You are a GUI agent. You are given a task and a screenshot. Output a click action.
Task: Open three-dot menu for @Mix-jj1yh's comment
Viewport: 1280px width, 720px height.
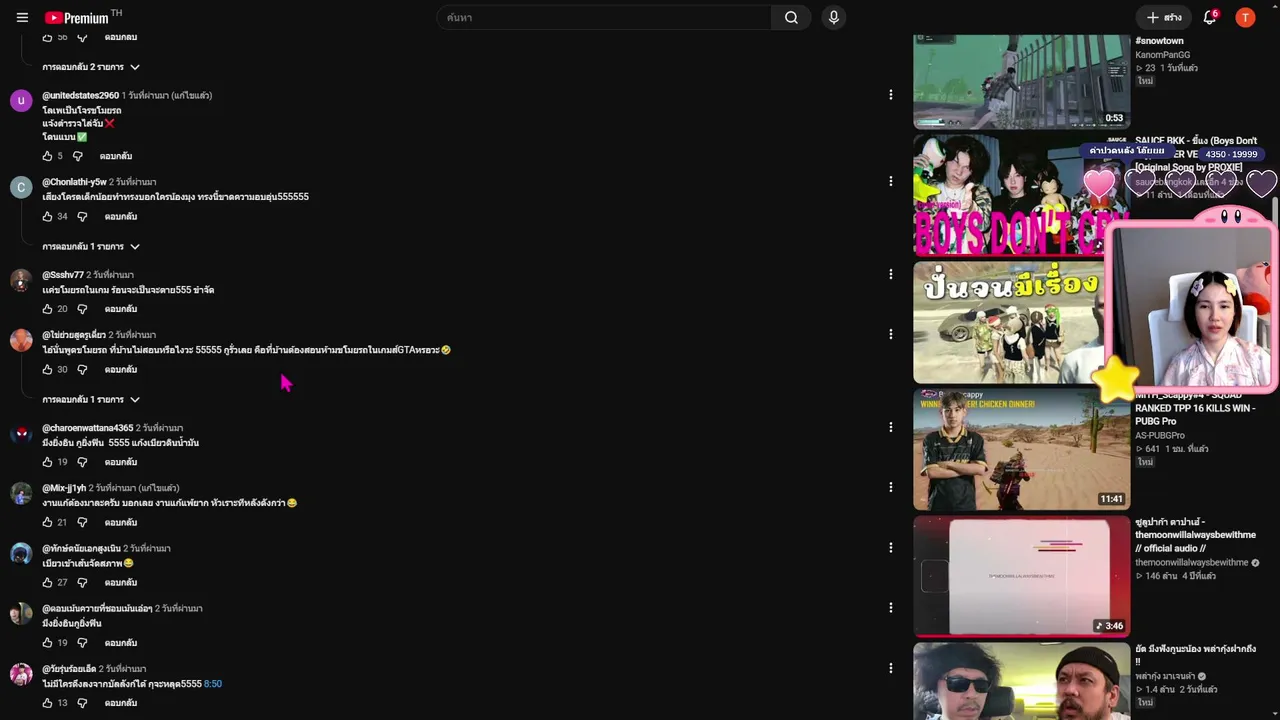coord(890,487)
